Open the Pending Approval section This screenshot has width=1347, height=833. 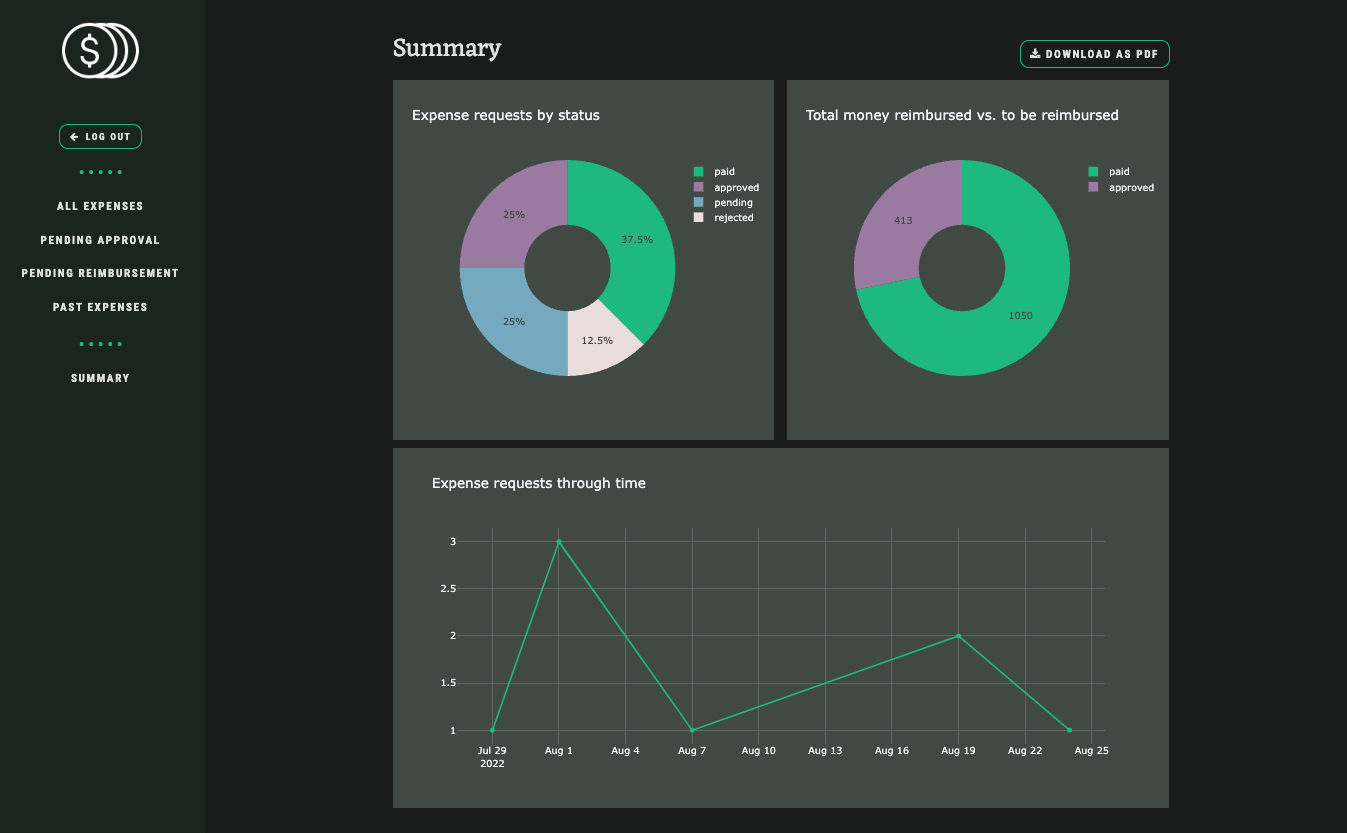click(100, 240)
